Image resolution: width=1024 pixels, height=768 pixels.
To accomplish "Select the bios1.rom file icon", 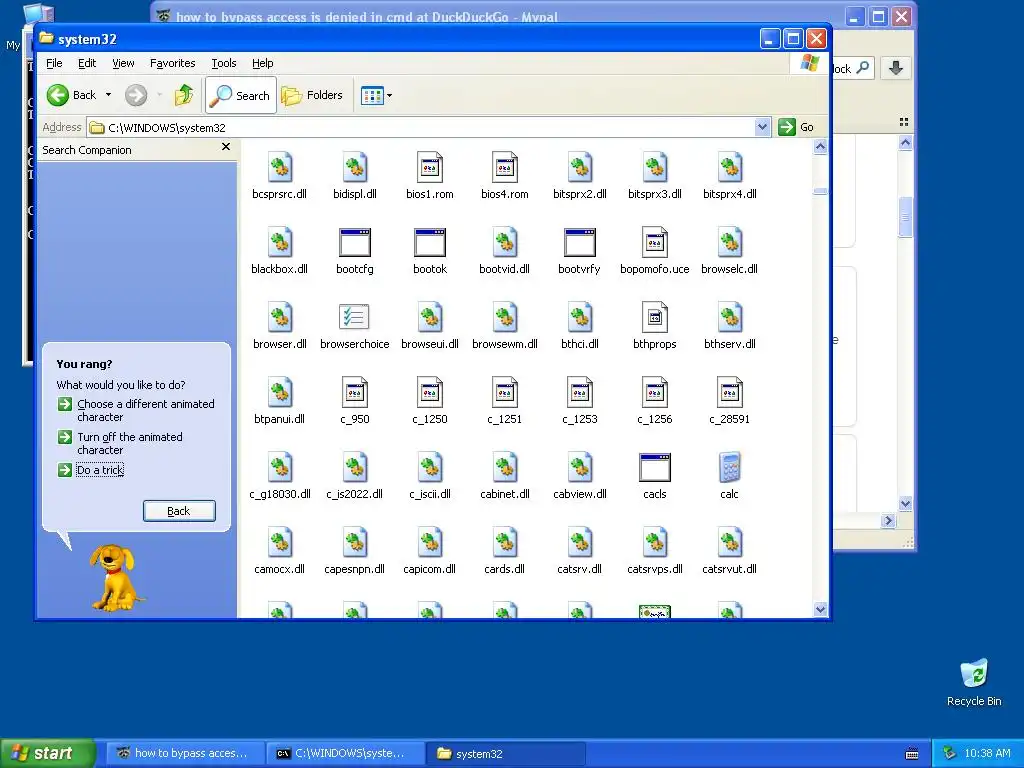I will pos(430,167).
